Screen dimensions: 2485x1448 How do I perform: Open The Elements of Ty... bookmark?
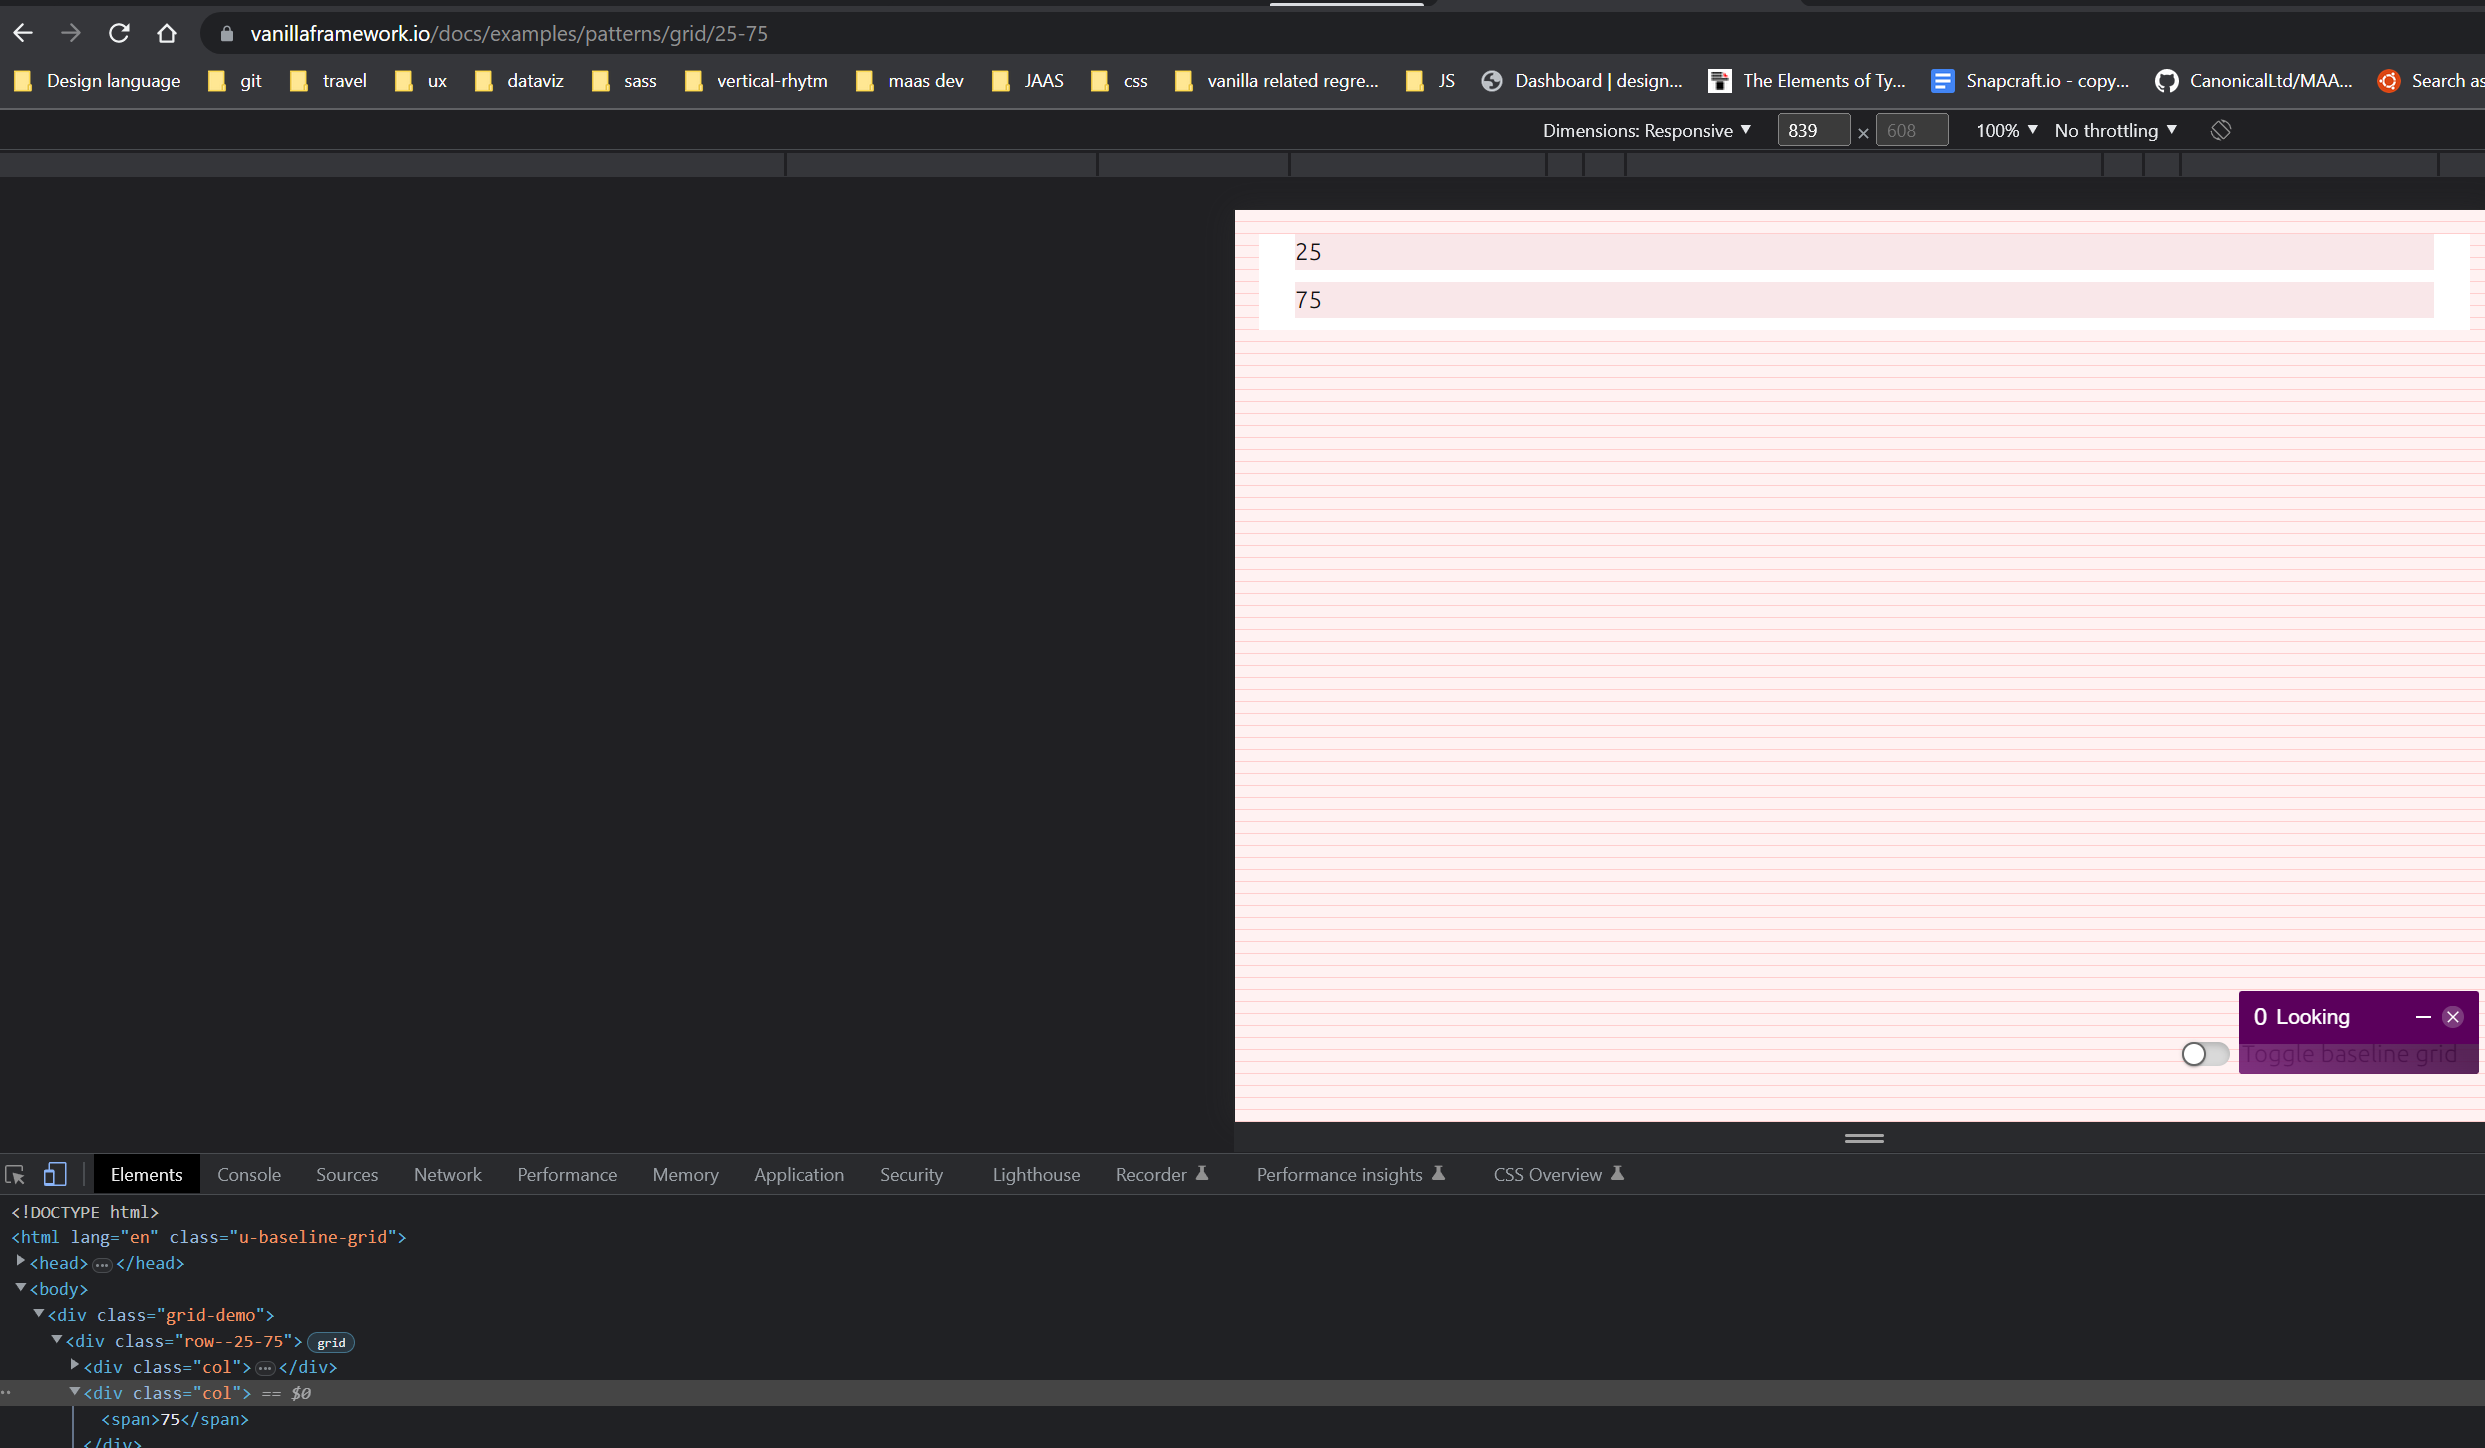point(1807,81)
